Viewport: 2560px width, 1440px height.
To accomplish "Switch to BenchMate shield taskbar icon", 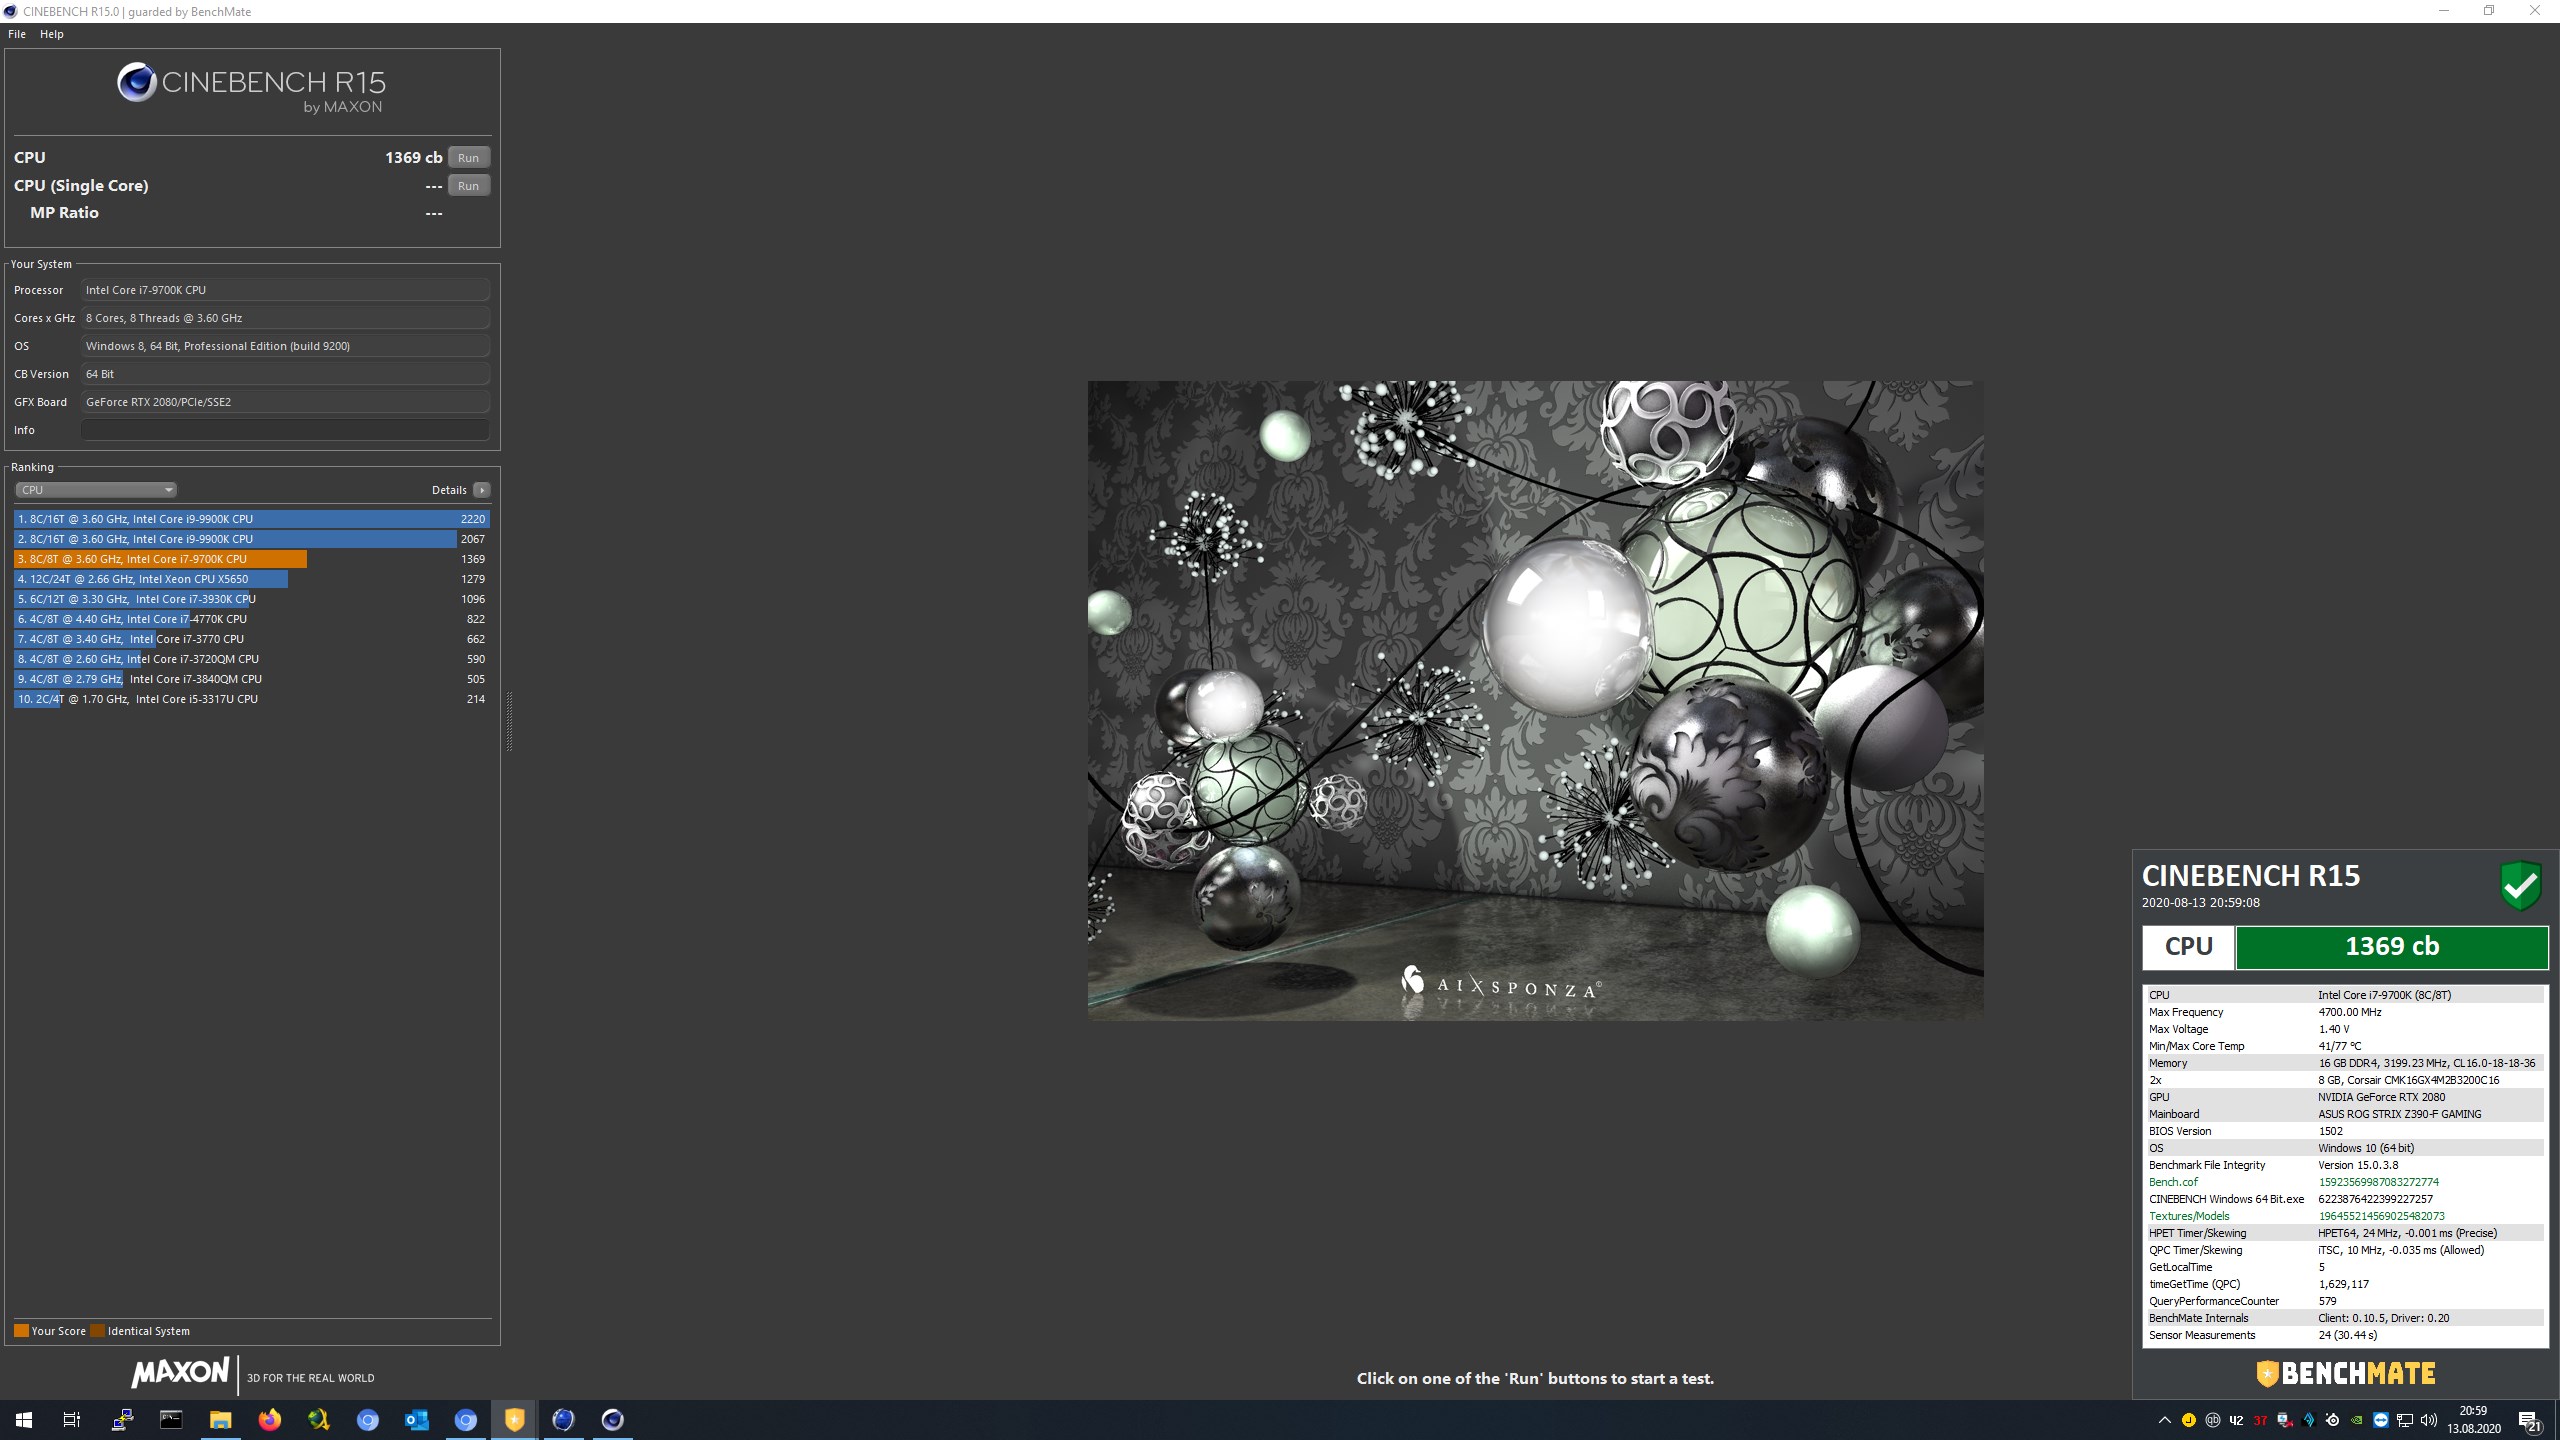I will pyautogui.click(x=515, y=1420).
